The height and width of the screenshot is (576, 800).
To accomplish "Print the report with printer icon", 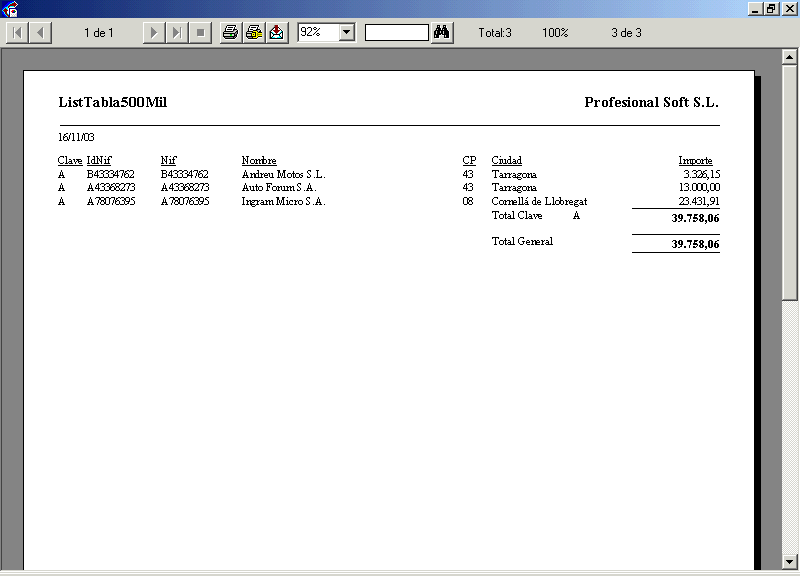I will click(231, 33).
